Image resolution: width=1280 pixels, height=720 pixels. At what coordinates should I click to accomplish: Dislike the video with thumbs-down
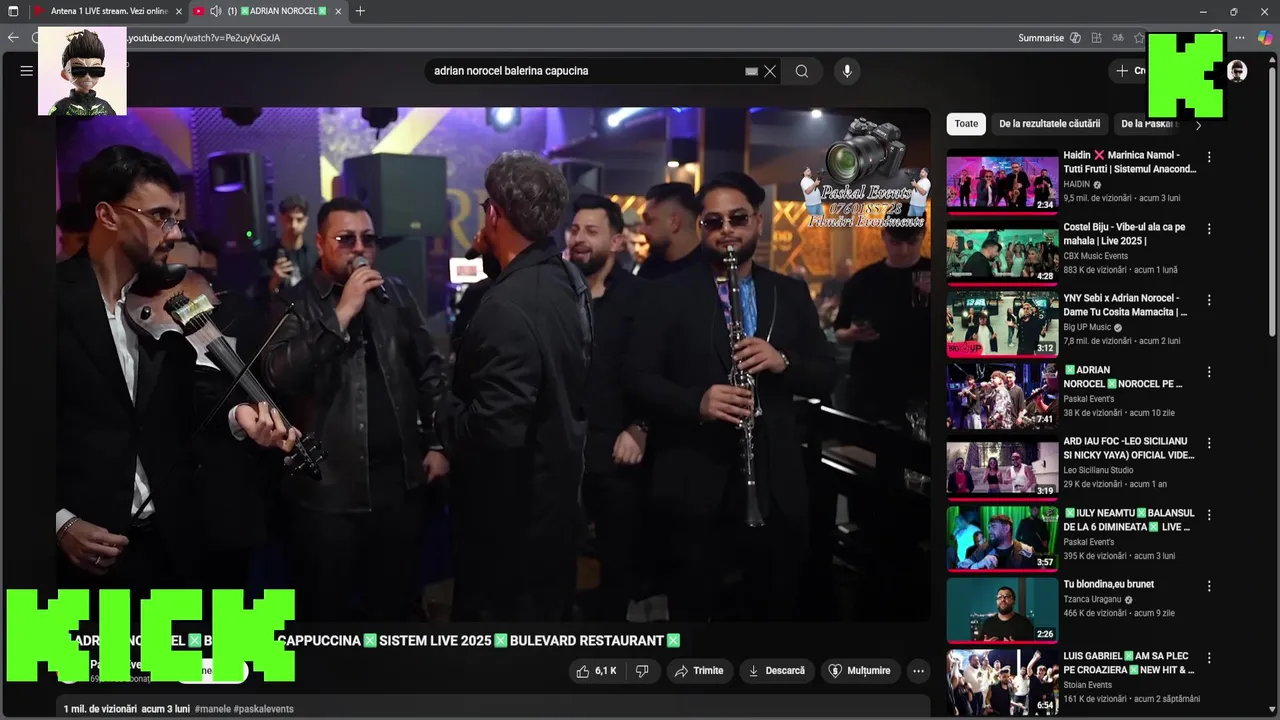(x=642, y=671)
